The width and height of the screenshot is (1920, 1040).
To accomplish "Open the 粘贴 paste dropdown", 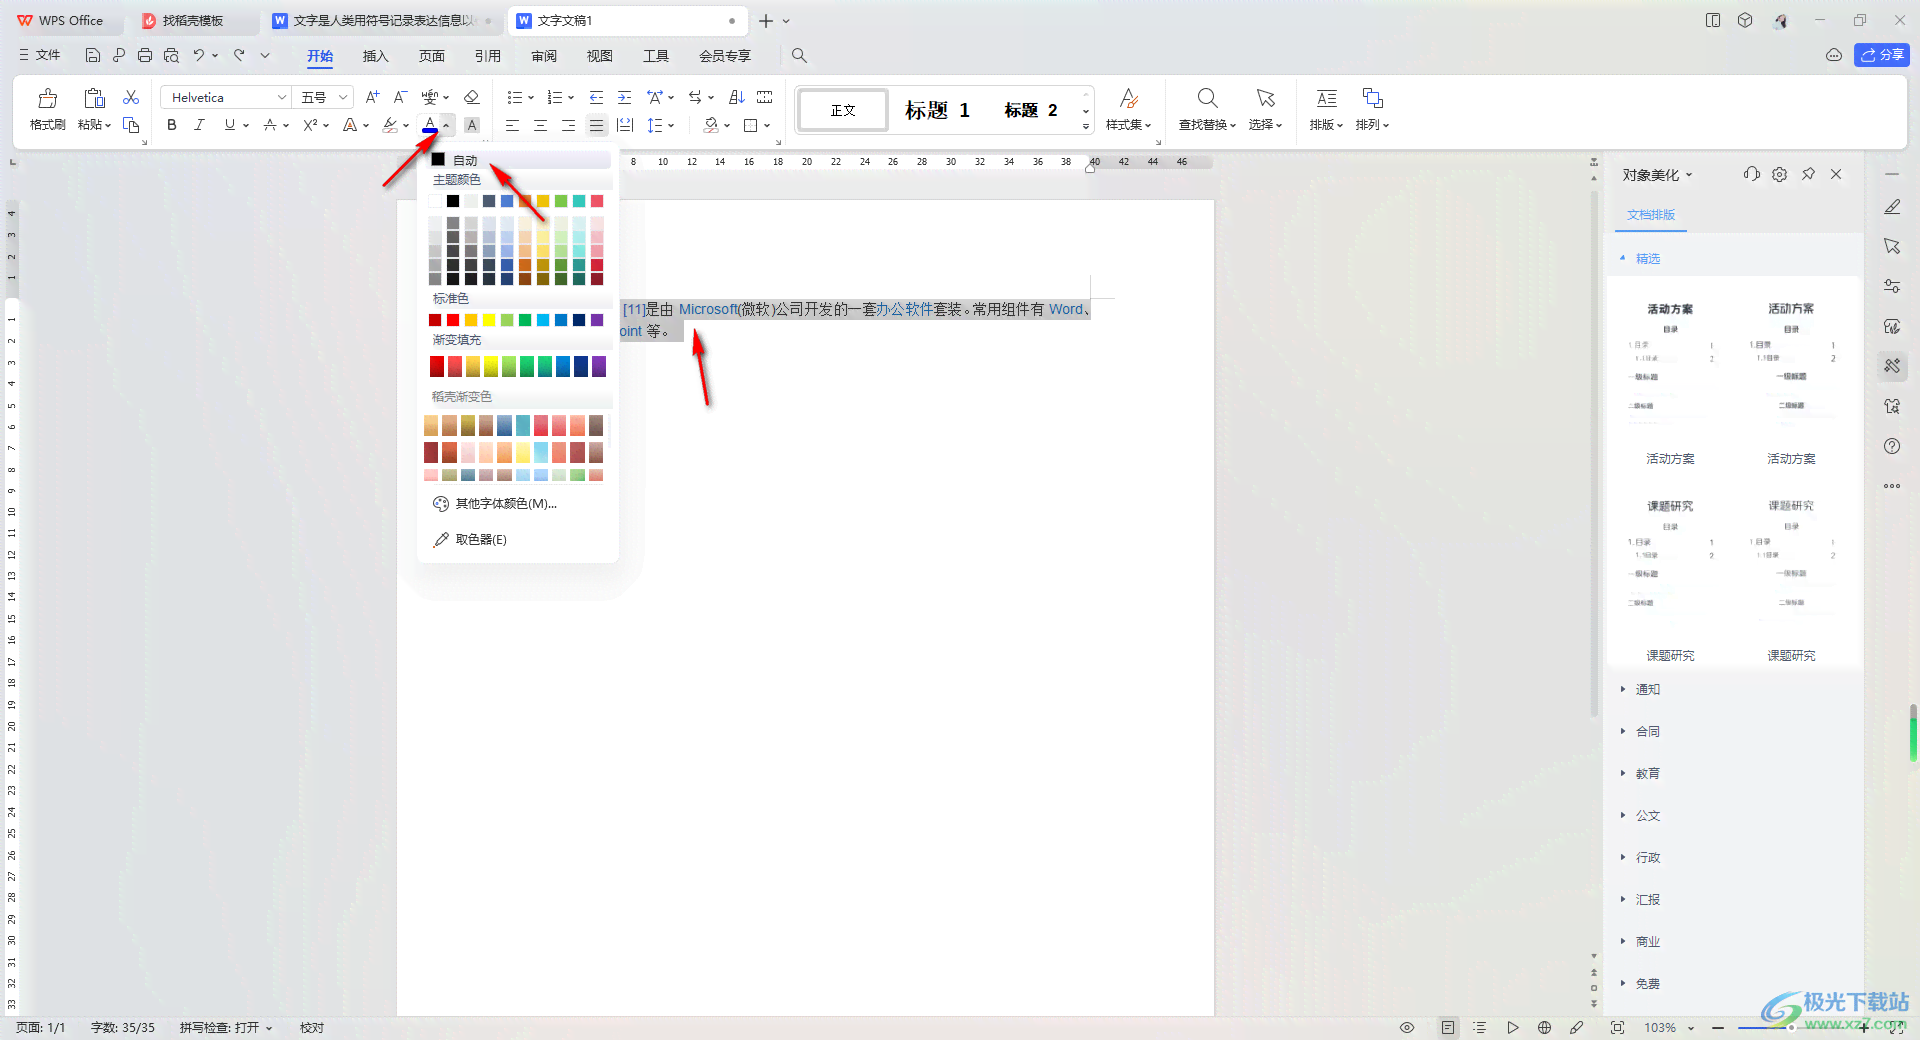I will pos(95,125).
